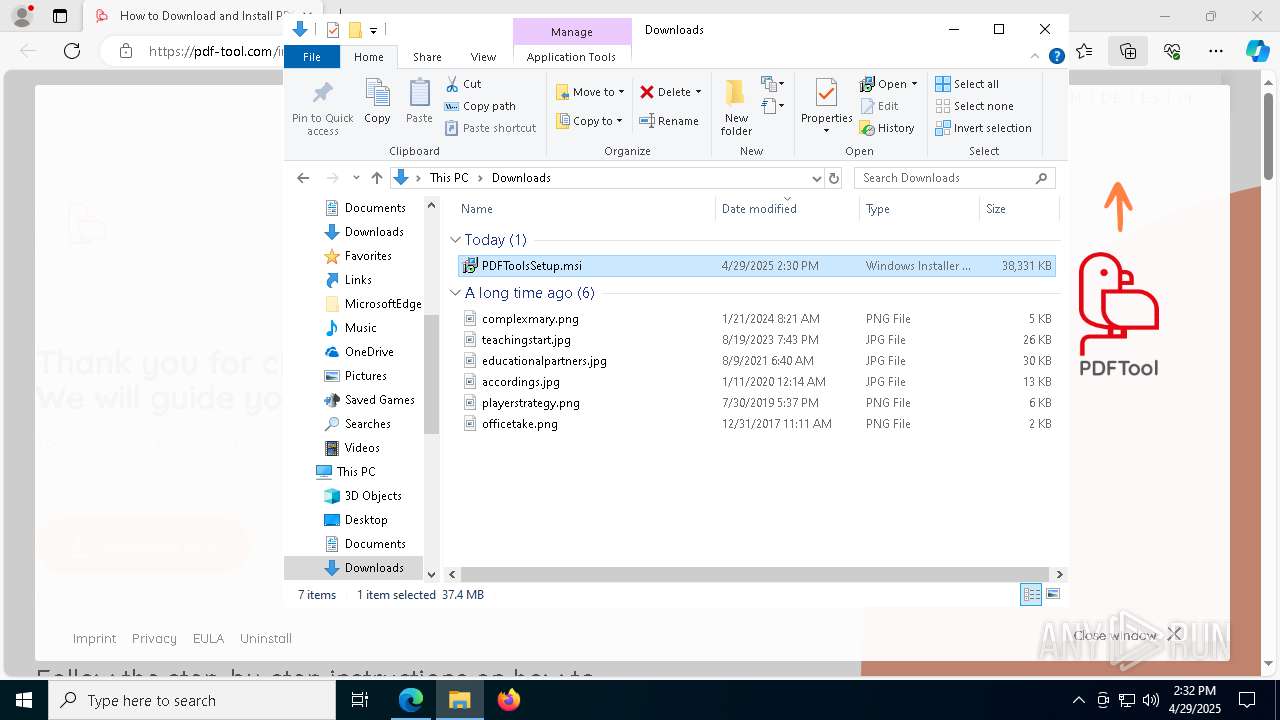Screen dimensions: 1280x720
Task: Select the complexmary.png file
Action: (756, 319)
